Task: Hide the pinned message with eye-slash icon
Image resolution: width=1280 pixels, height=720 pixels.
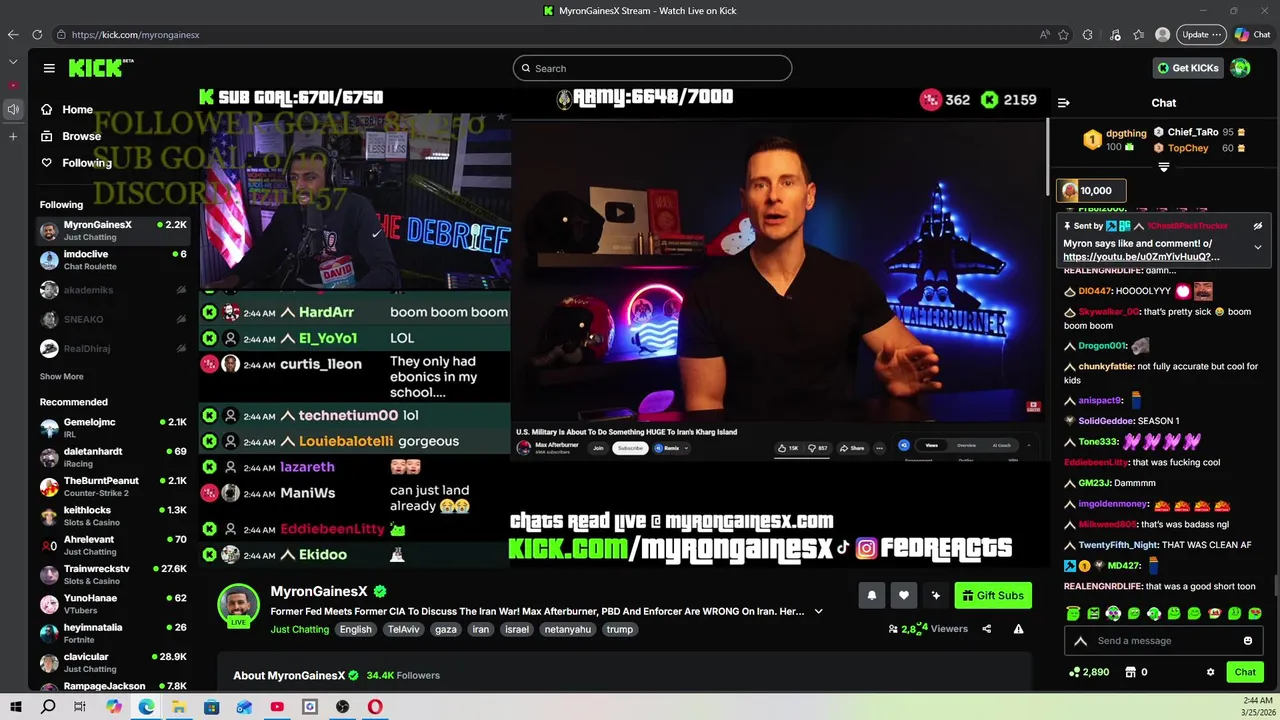Action: tap(1258, 226)
